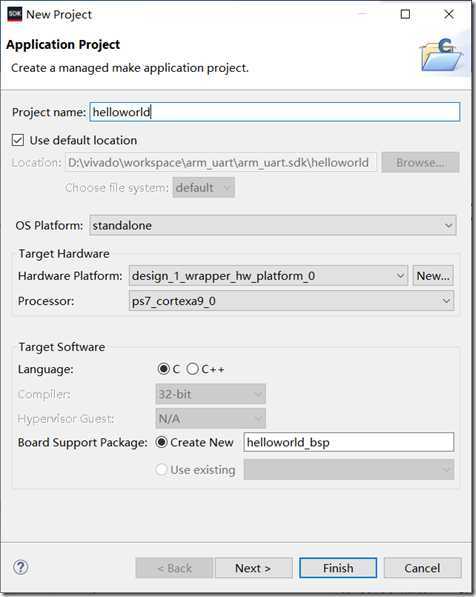The image size is (476, 597).
Task: Click the C project folder icon
Action: coord(442,56)
